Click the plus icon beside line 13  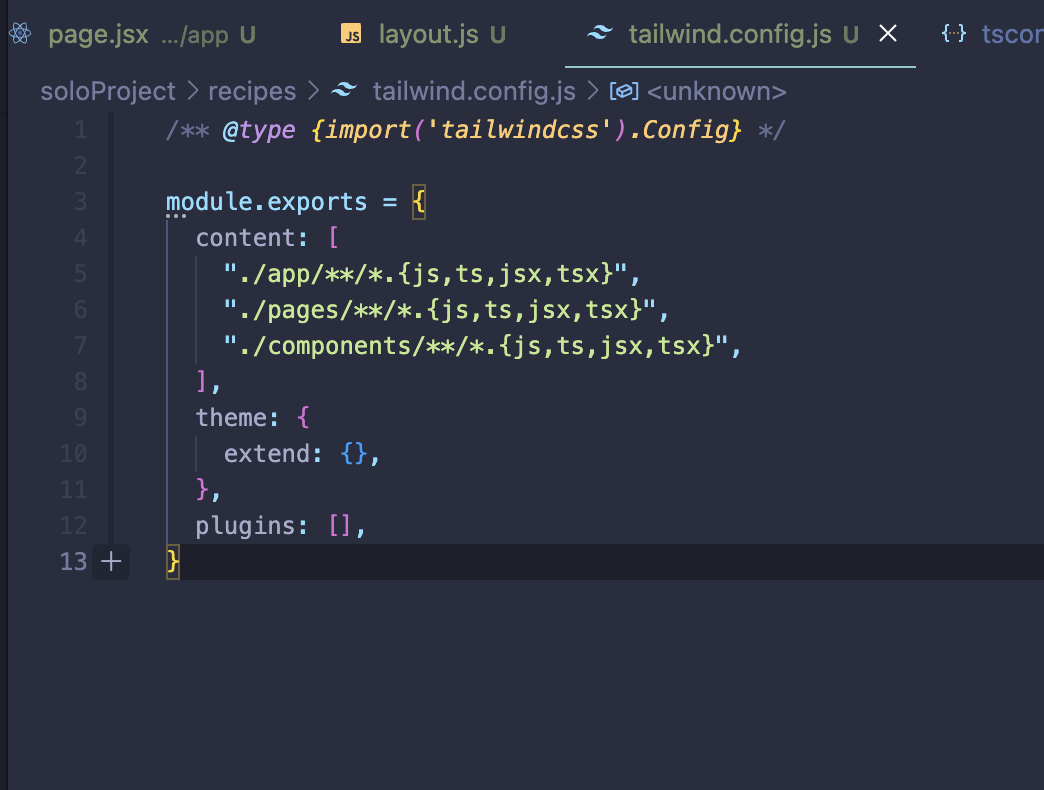tap(110, 561)
